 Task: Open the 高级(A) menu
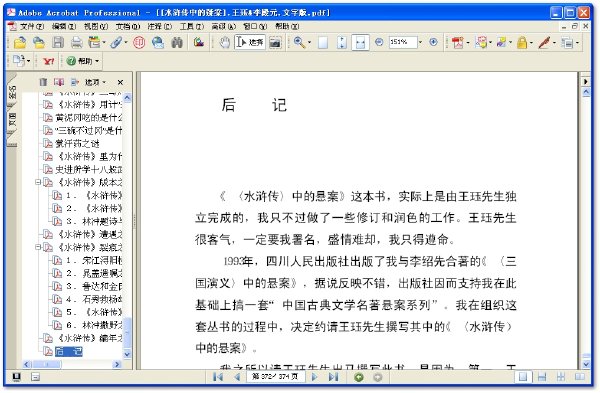coord(223,26)
